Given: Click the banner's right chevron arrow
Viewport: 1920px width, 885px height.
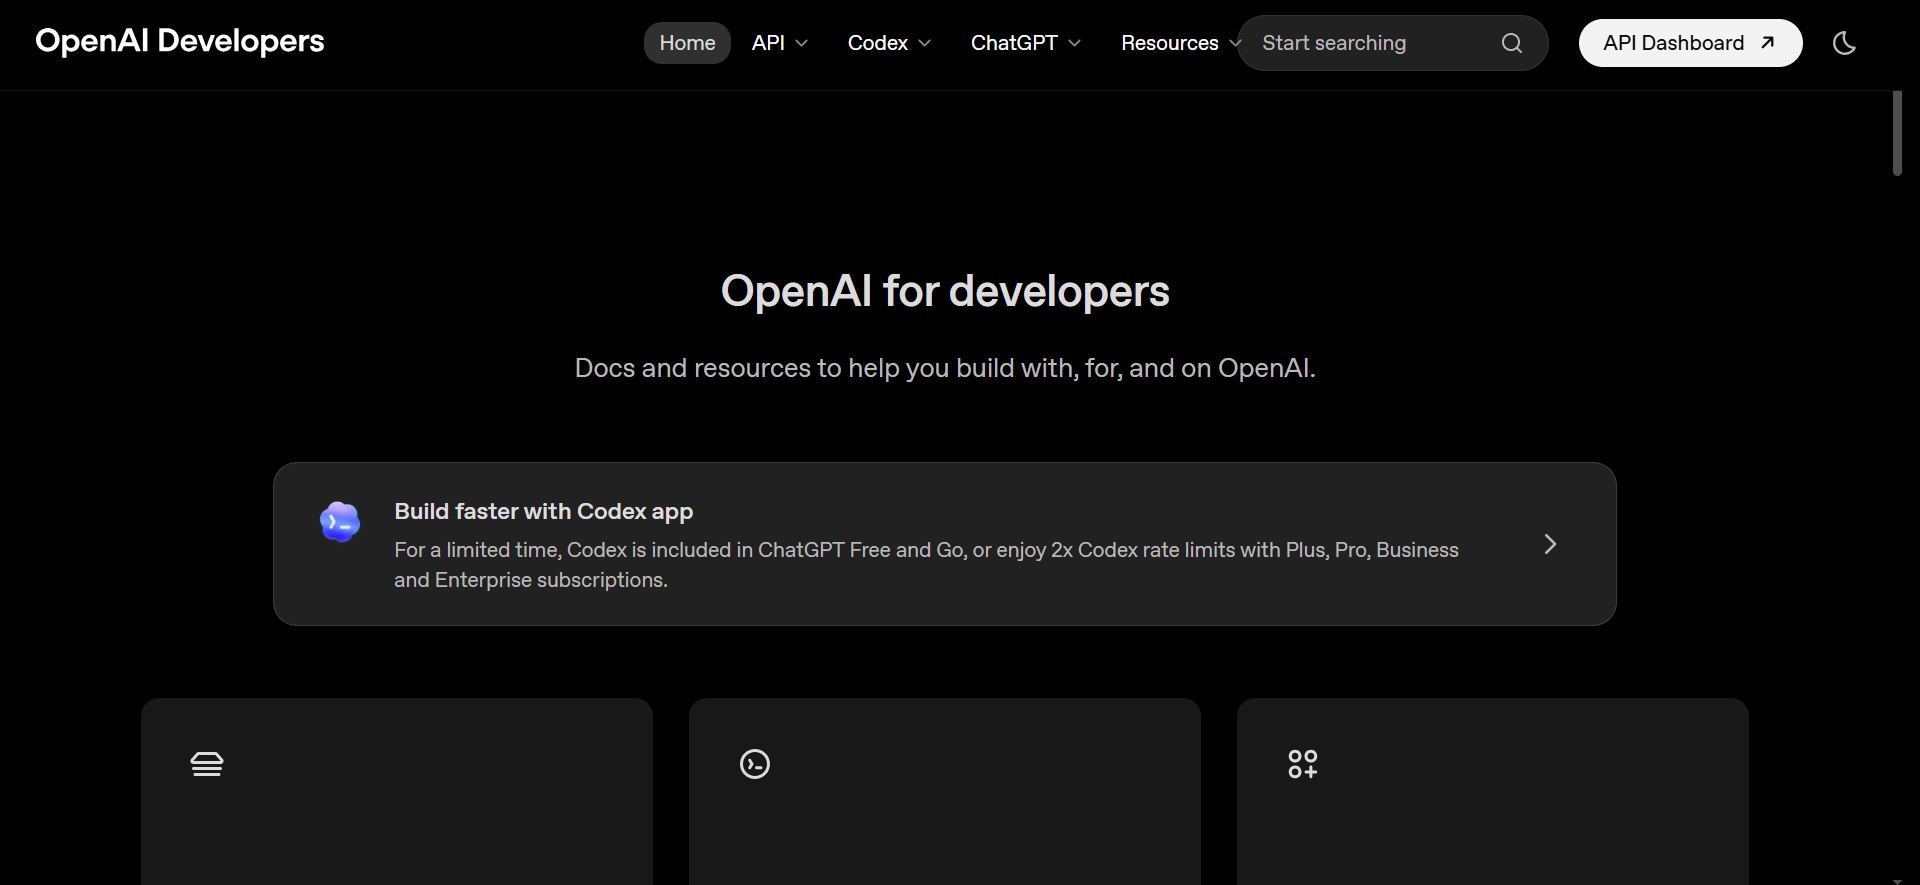Looking at the screenshot, I should pos(1550,544).
